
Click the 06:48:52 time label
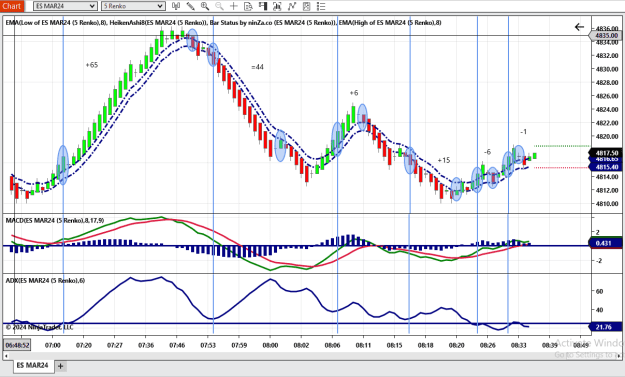click(x=17, y=345)
